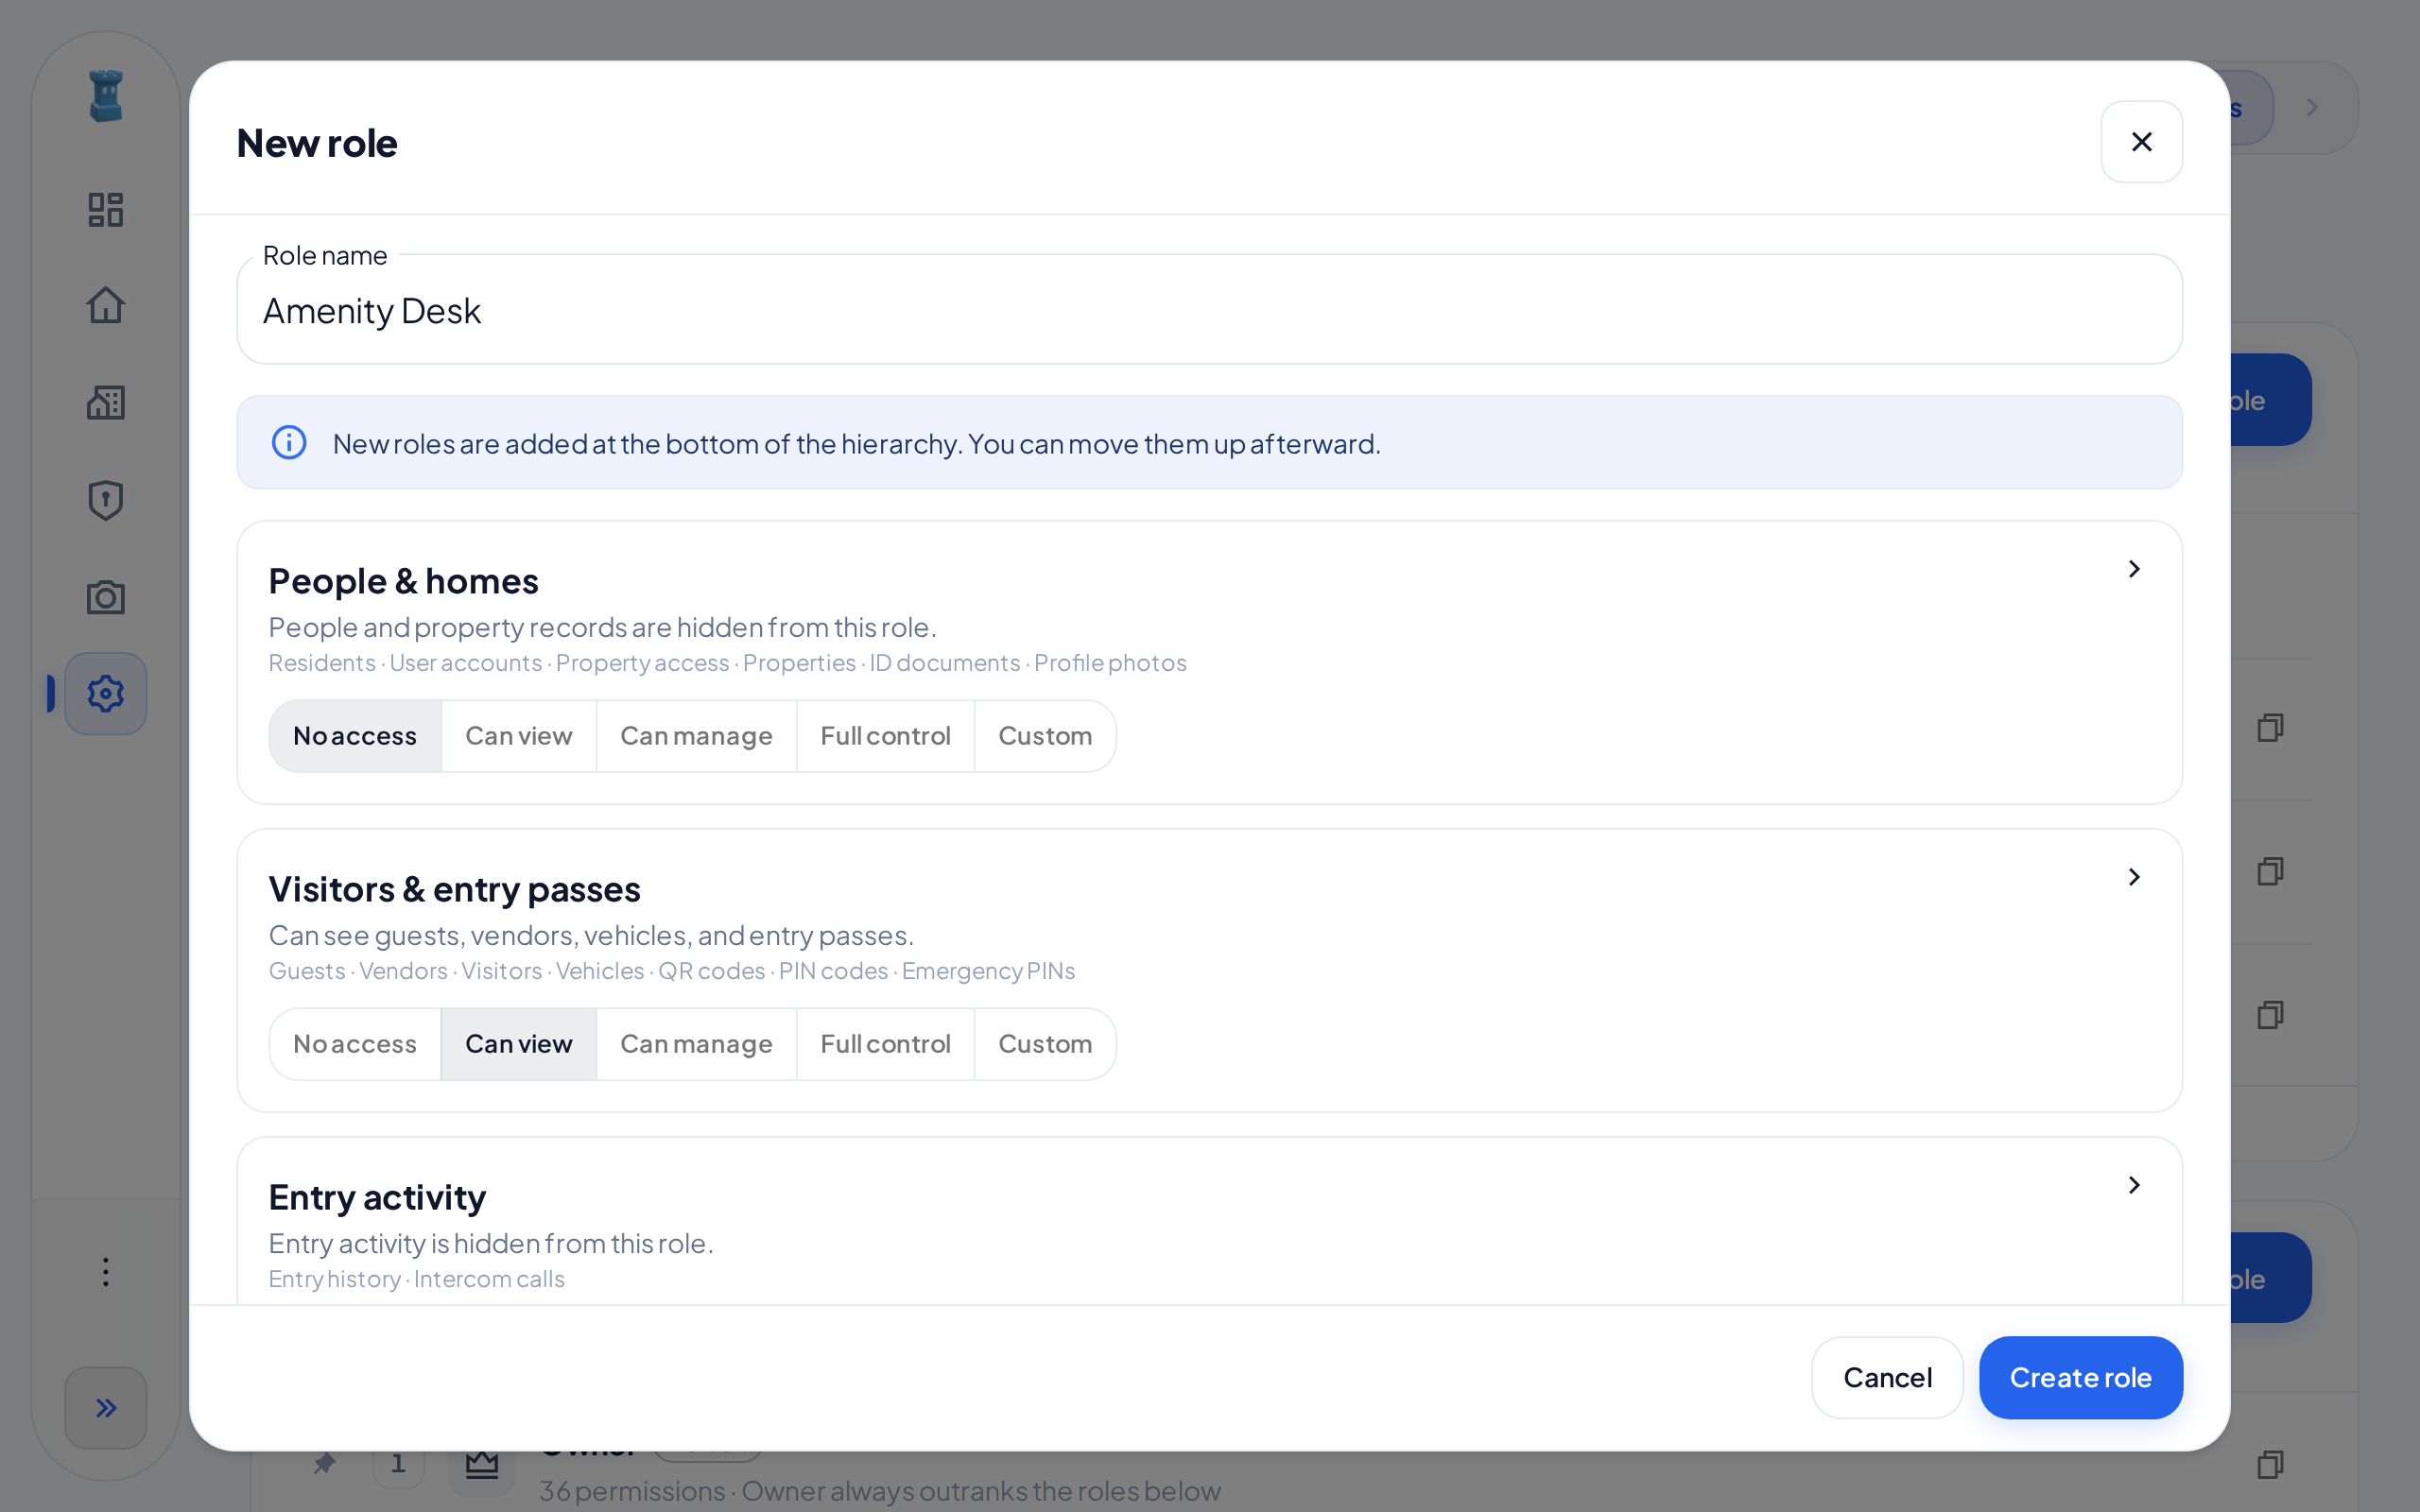Click the castle tower app logo

pyautogui.click(x=105, y=96)
